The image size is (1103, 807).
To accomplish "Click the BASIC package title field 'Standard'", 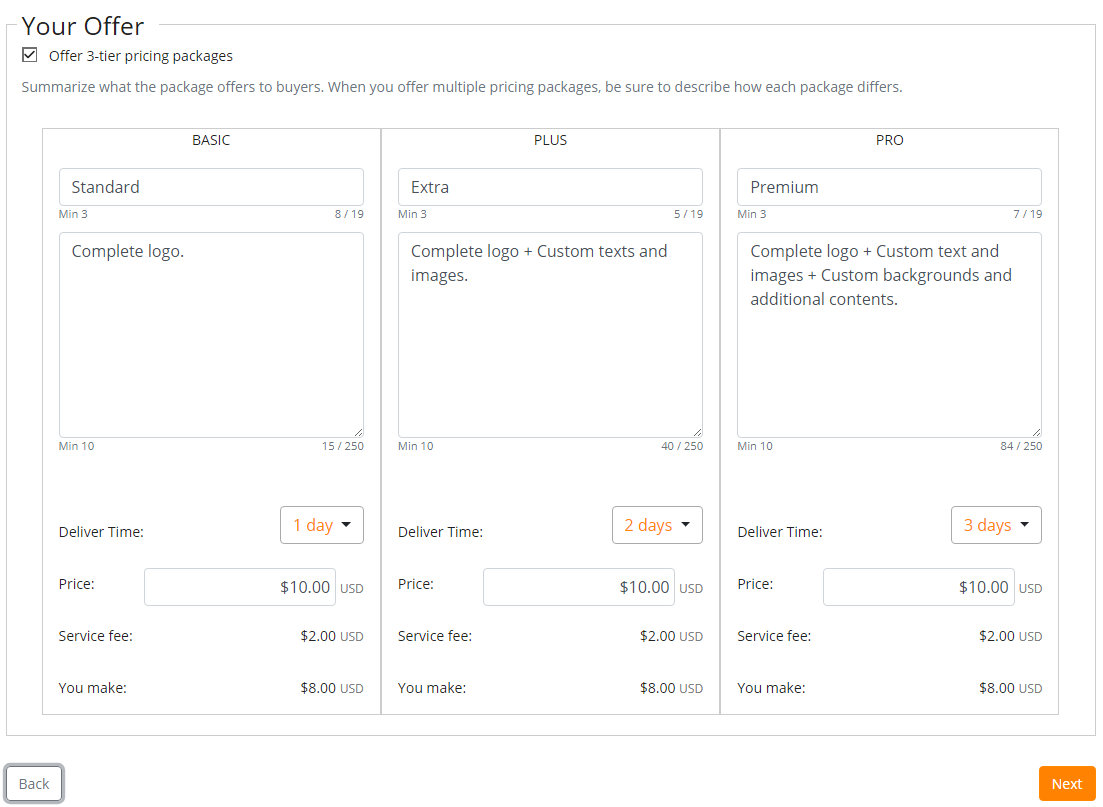I will pyautogui.click(x=211, y=187).
